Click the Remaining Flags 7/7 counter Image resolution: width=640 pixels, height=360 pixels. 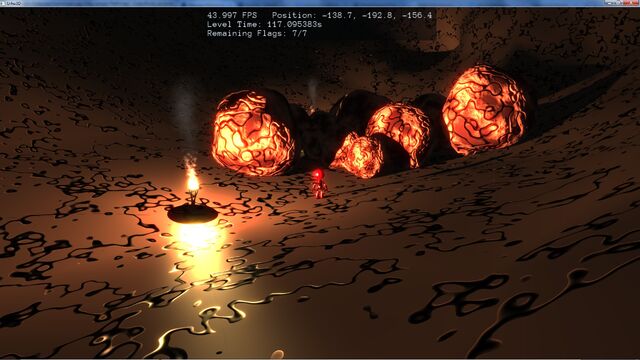[x=257, y=33]
